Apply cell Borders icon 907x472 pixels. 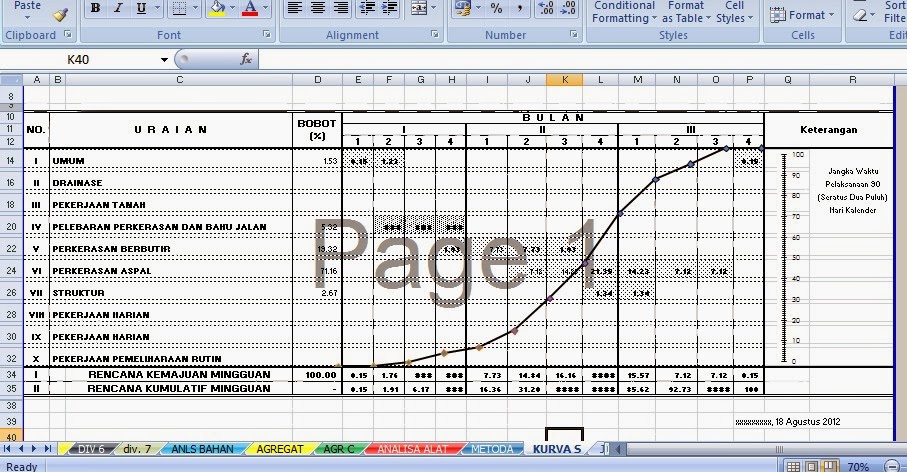(x=179, y=8)
